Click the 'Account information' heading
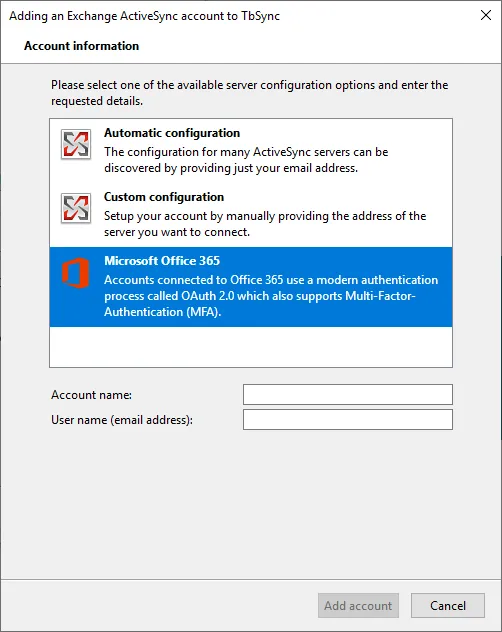The image size is (502, 632). point(81,46)
